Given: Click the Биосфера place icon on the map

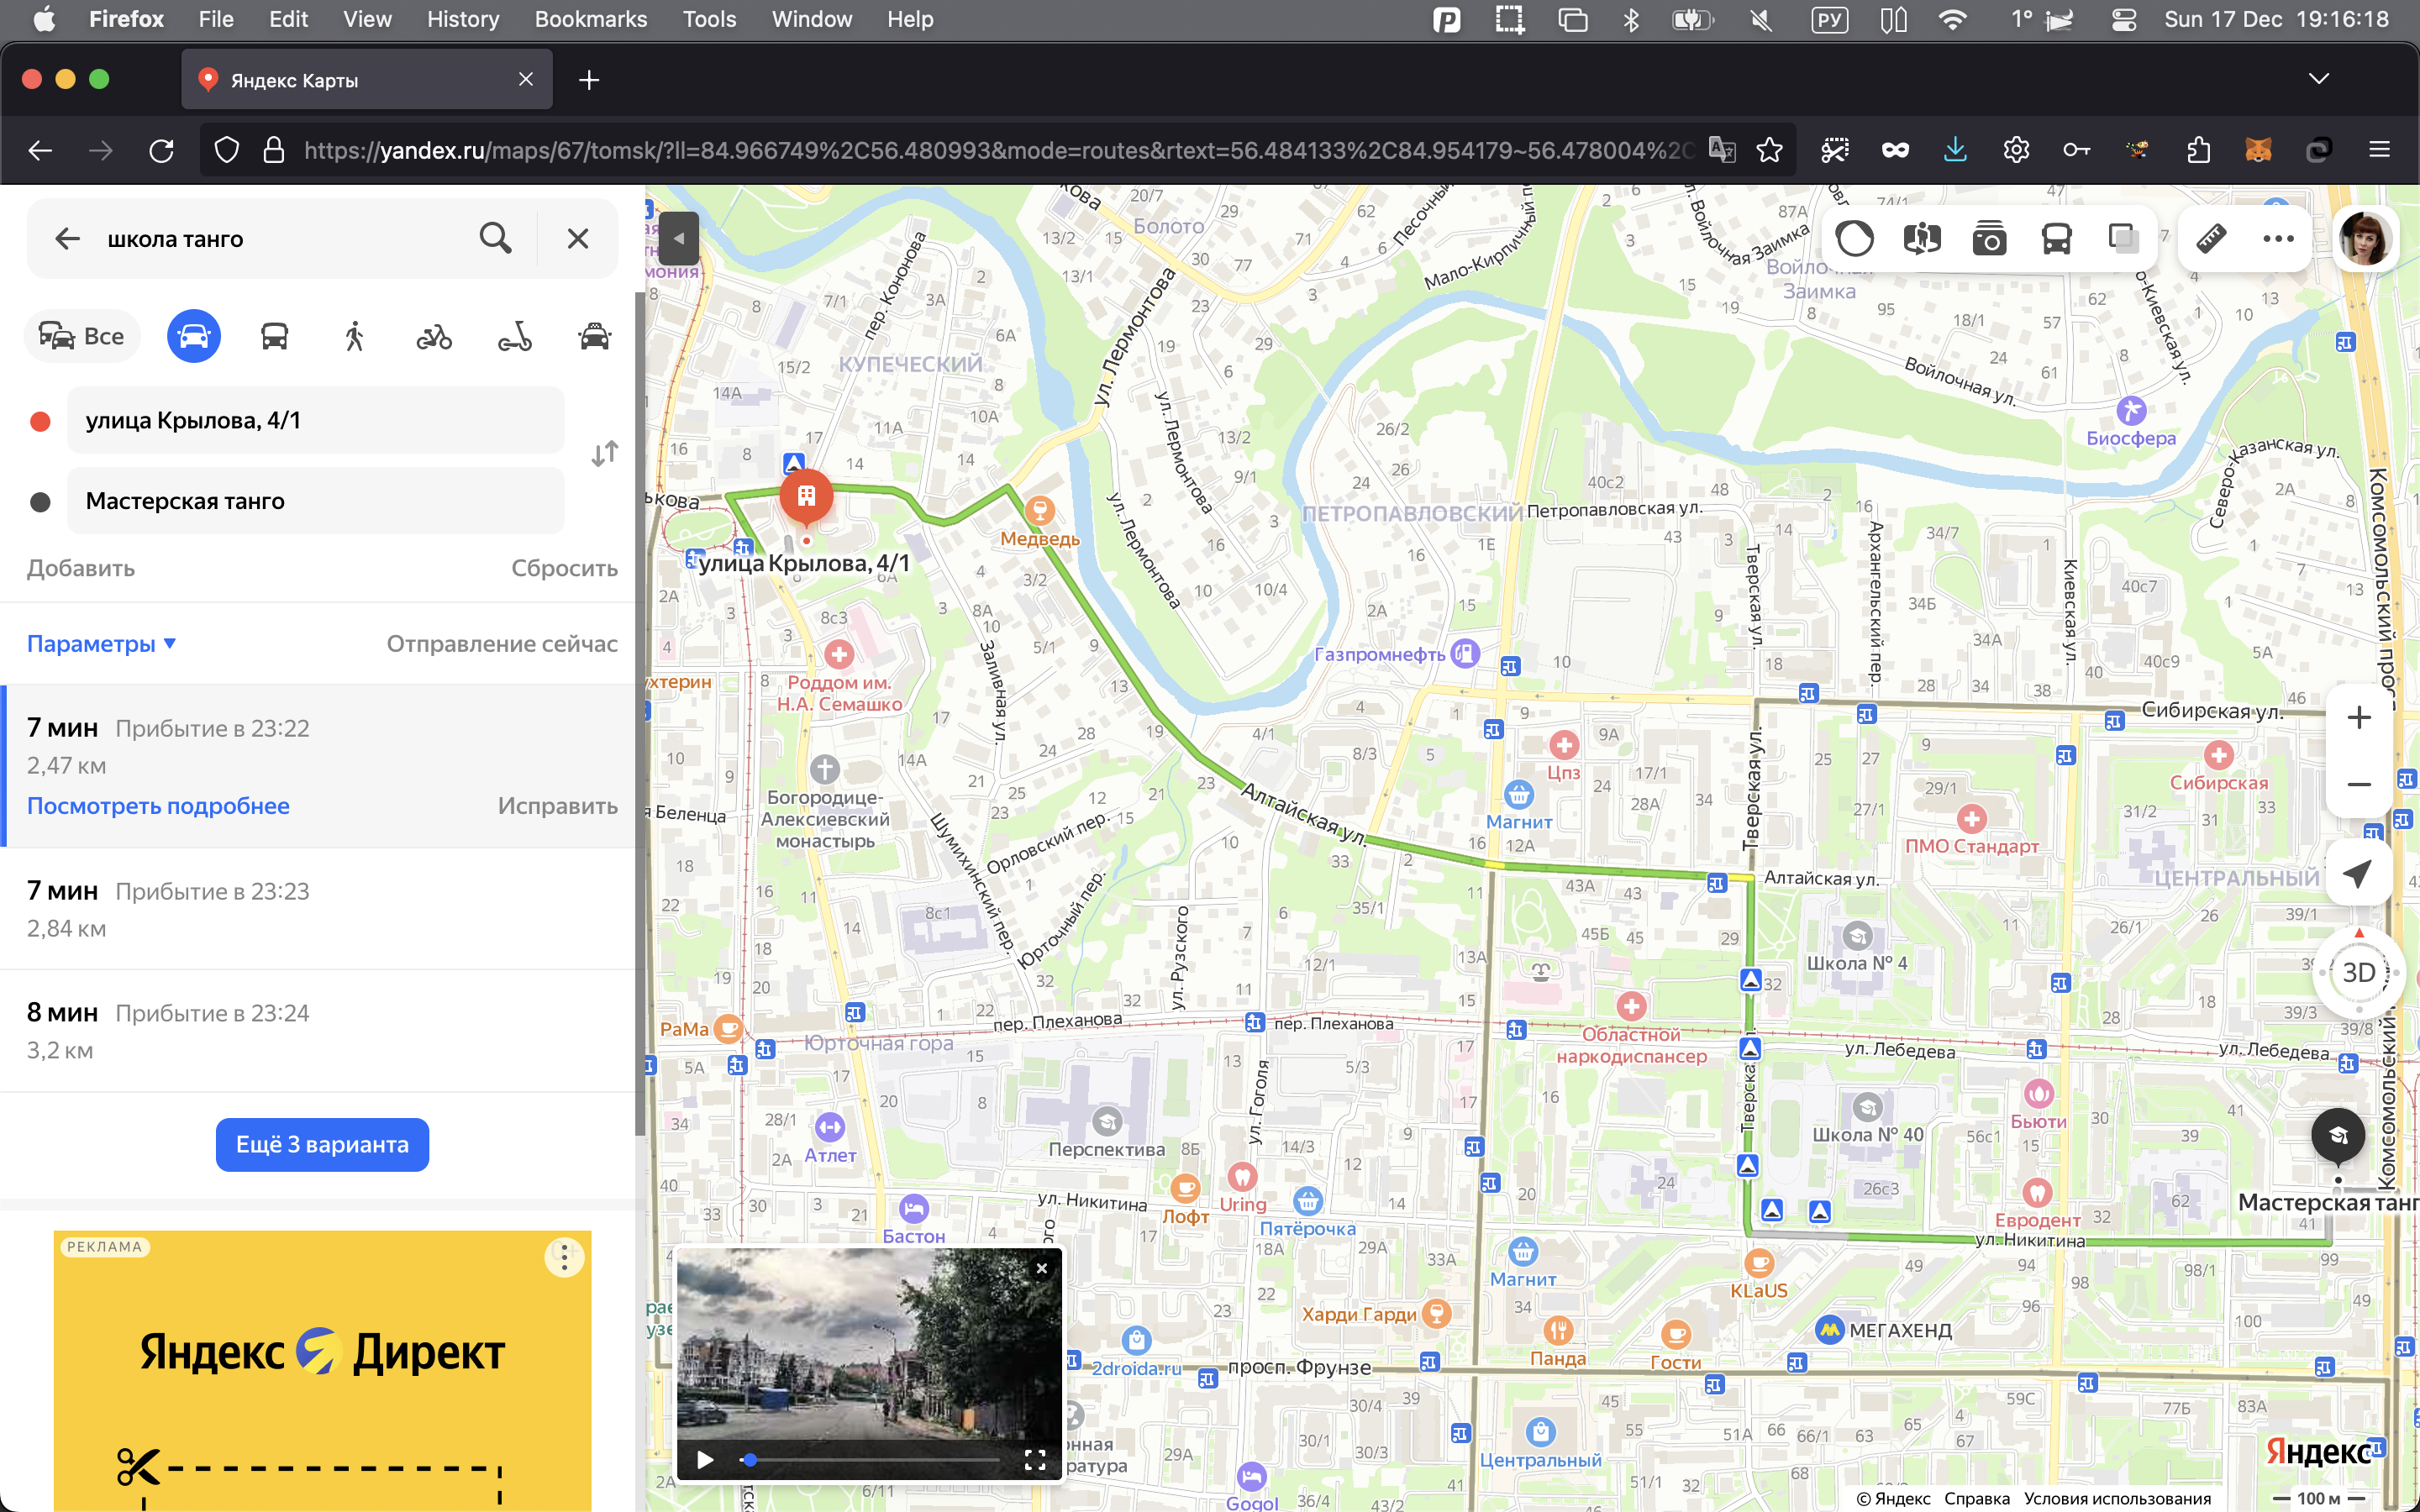Looking at the screenshot, I should [x=2131, y=410].
